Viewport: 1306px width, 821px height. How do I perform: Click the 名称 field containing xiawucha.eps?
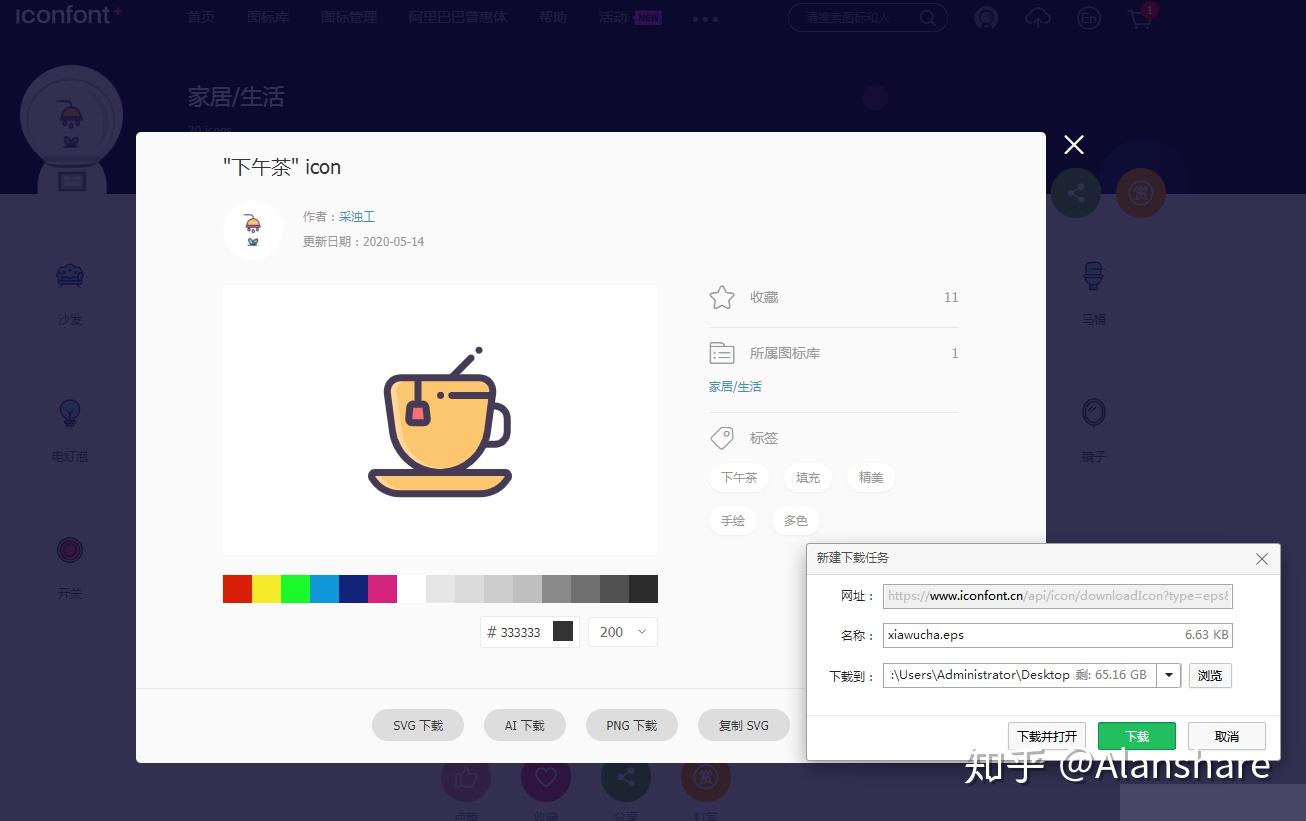point(1058,635)
